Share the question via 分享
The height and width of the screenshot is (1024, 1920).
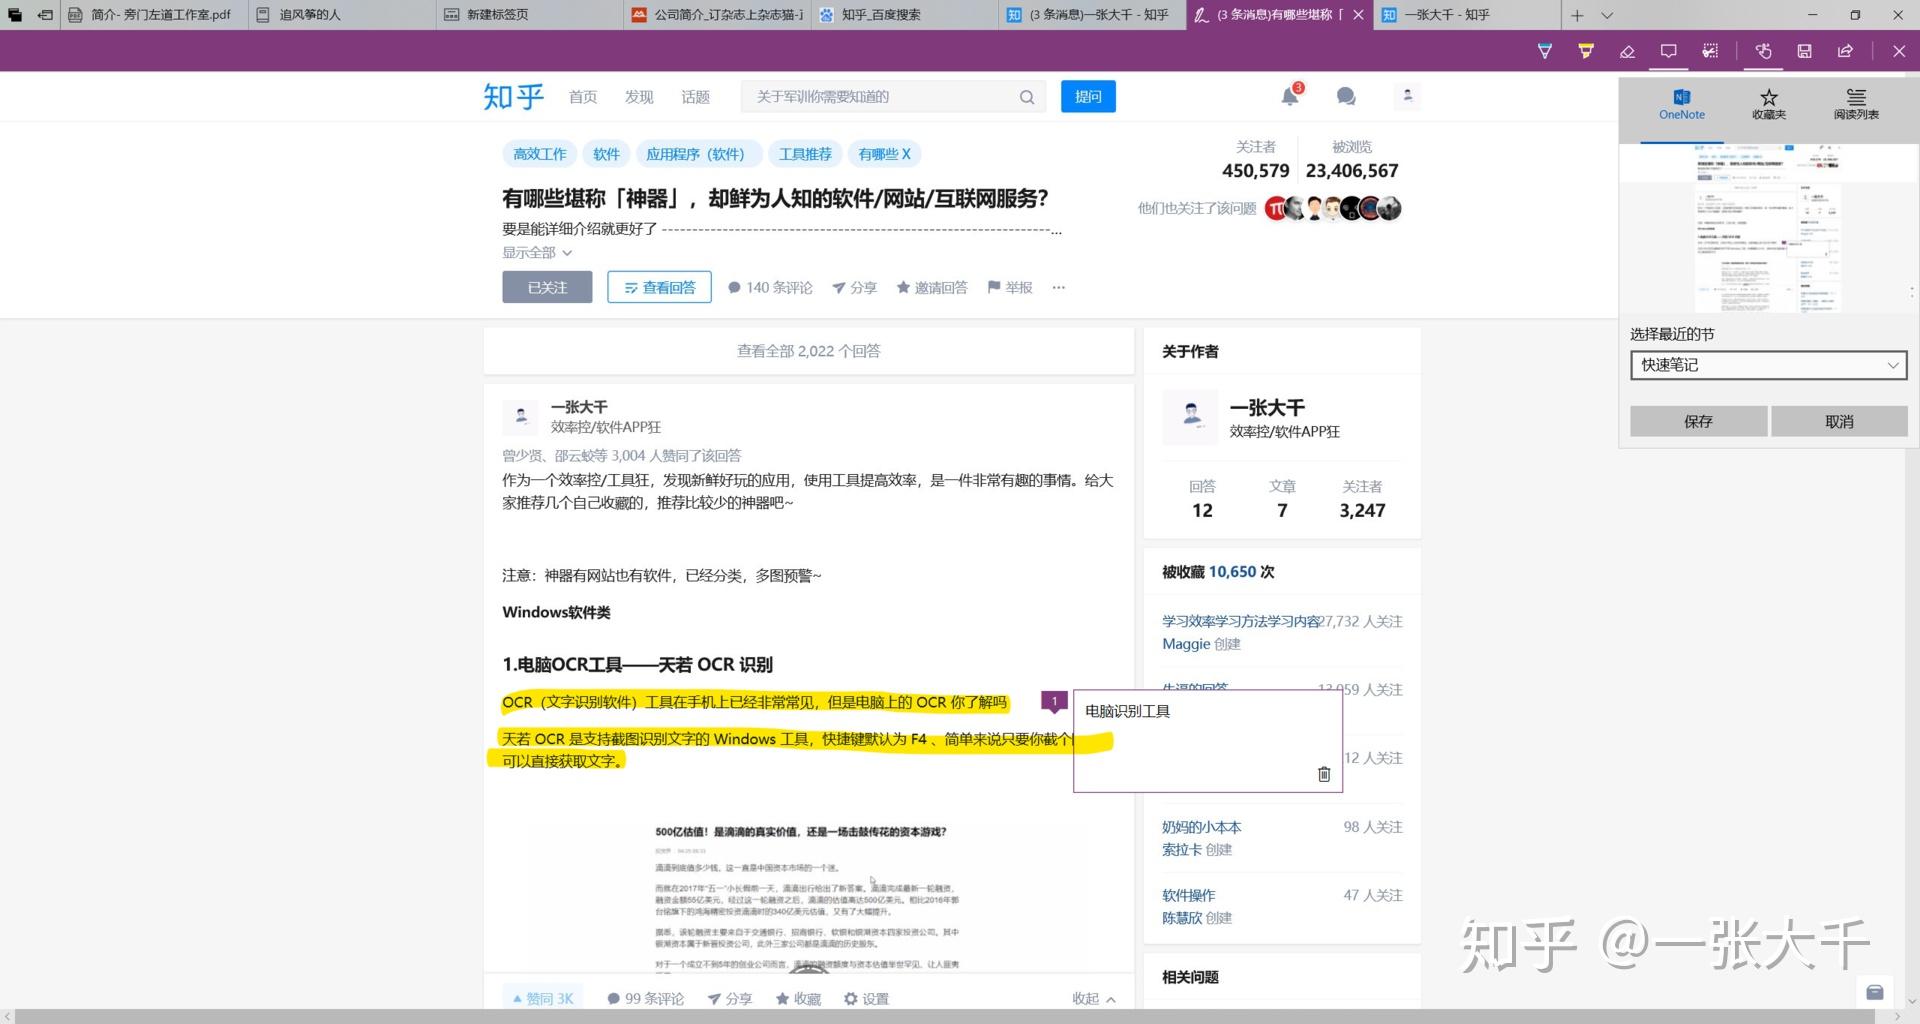[854, 288]
